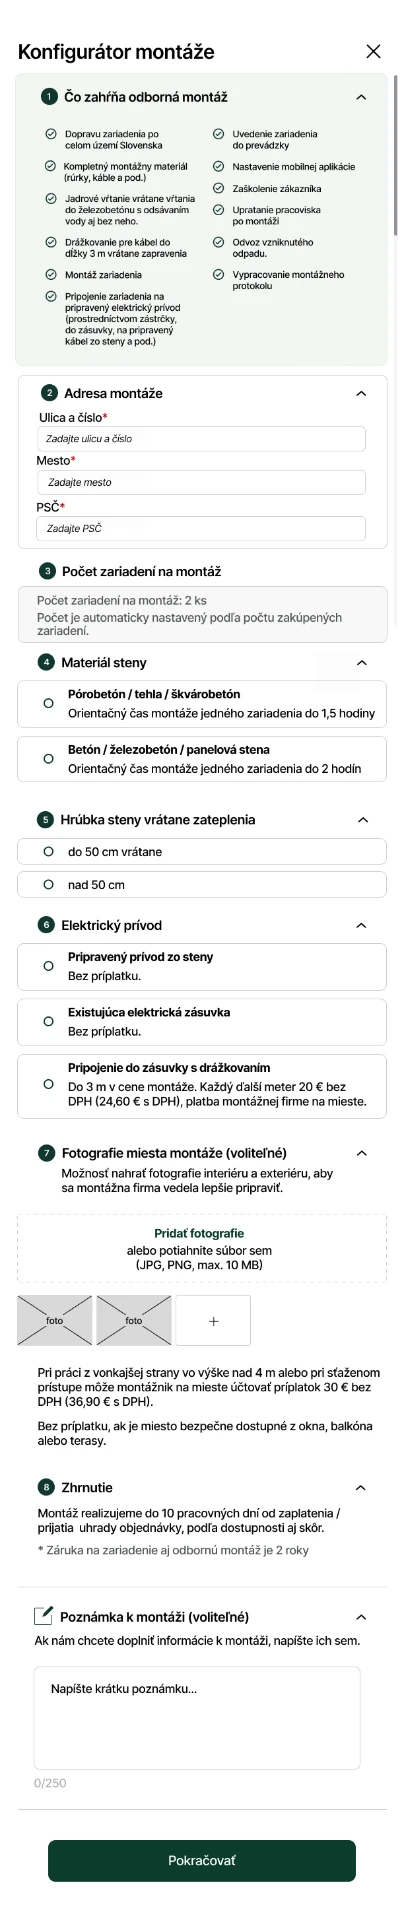Click the note pencil icon beside 'Poznámka k montáži'
Viewport: 404px width, 1920px height.
[x=43, y=1616]
